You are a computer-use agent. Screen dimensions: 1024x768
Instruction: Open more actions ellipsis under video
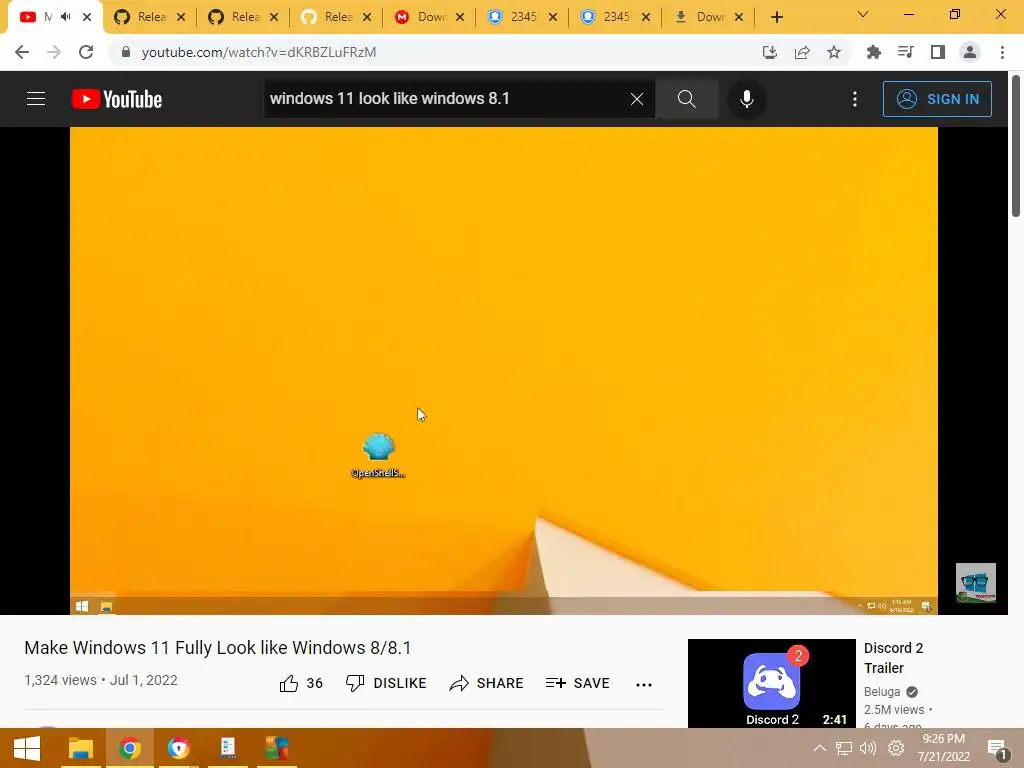pos(644,684)
